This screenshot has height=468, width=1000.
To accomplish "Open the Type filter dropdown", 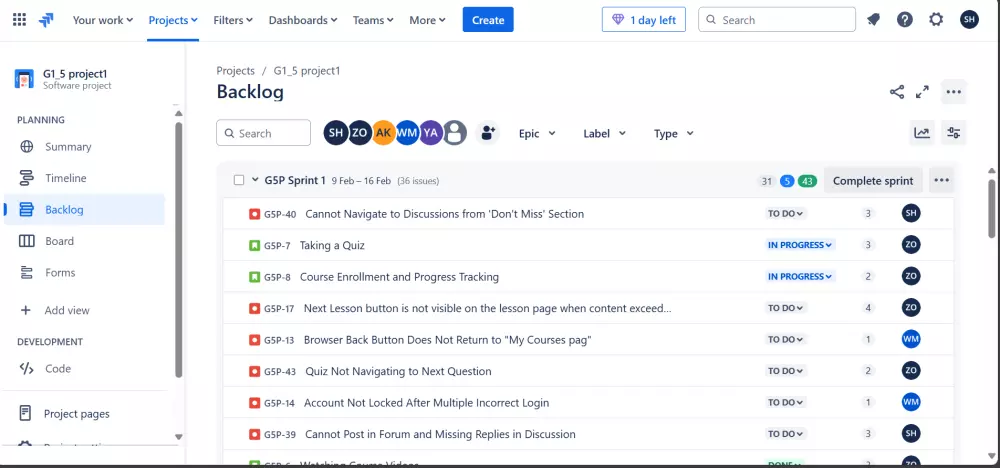I will (x=673, y=133).
